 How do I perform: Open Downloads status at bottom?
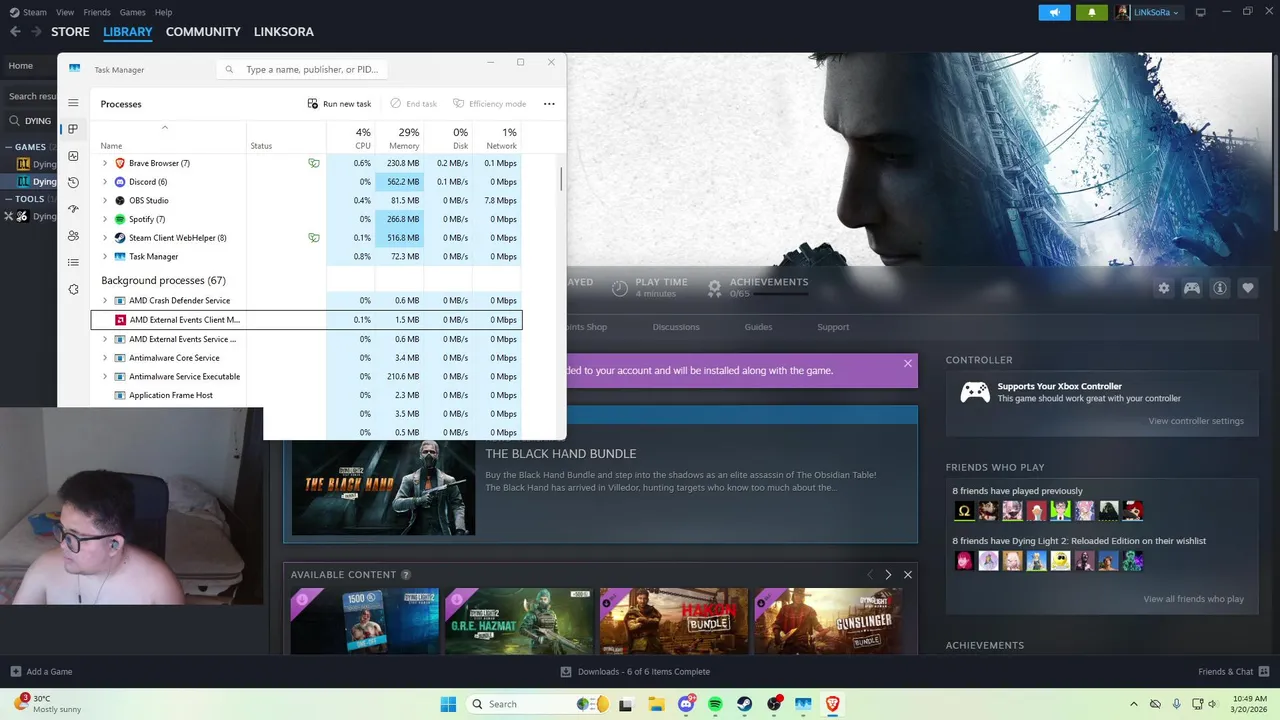[635, 672]
